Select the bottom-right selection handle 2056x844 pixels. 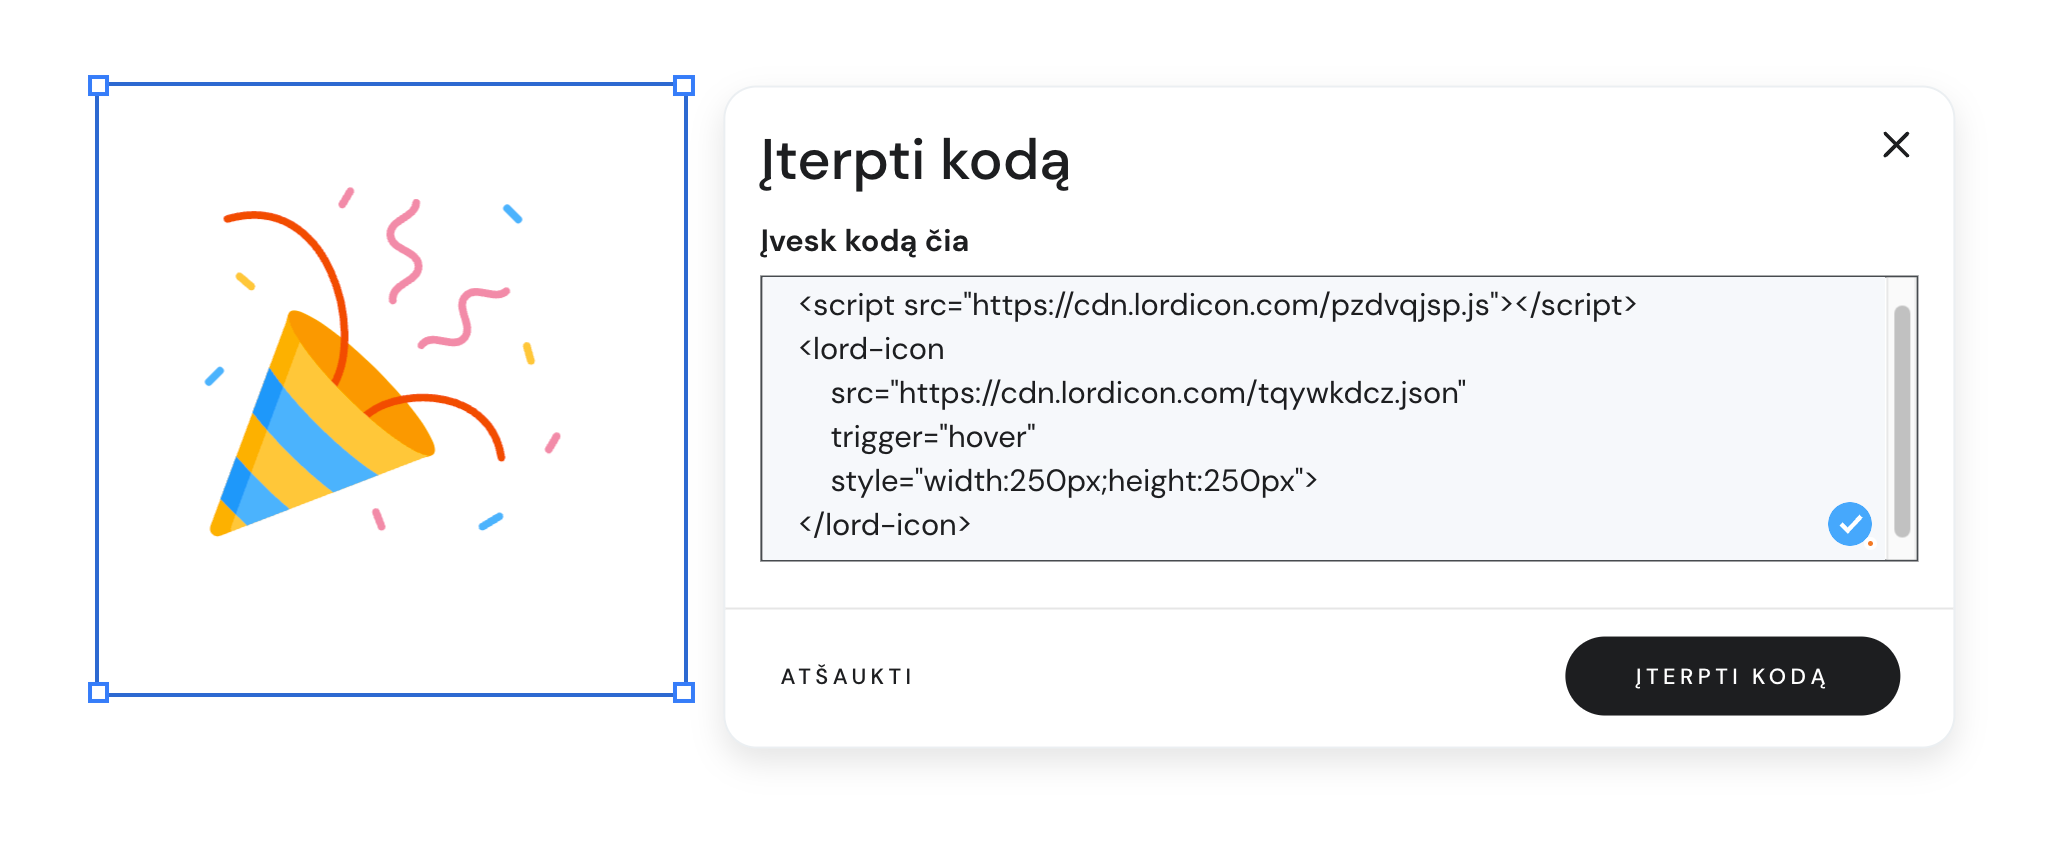684,690
